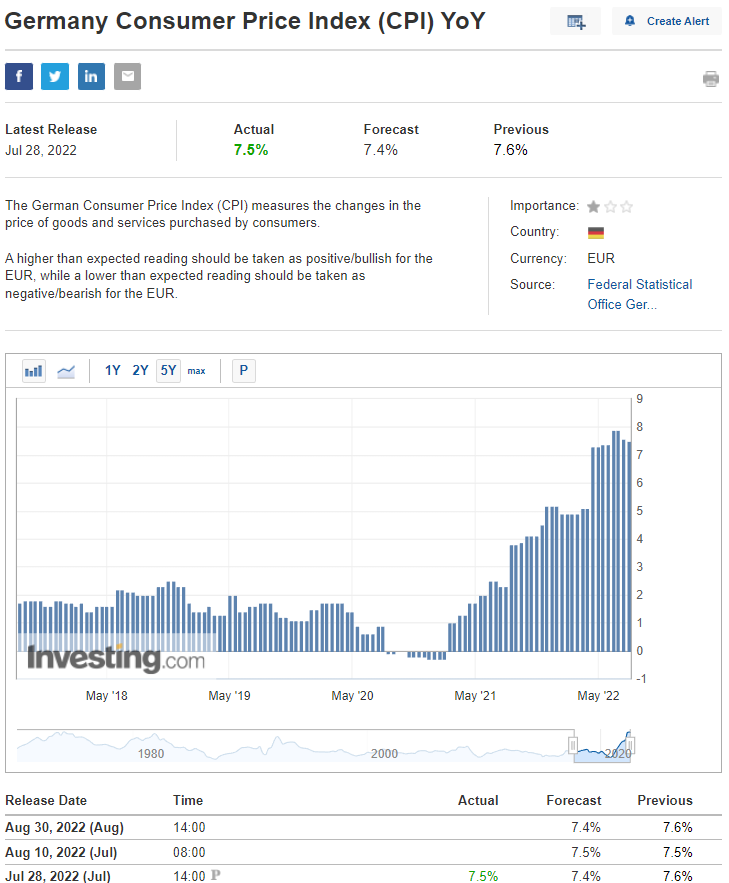The image size is (729, 883).
Task: Click the Germany flag icon
Action: (596, 233)
